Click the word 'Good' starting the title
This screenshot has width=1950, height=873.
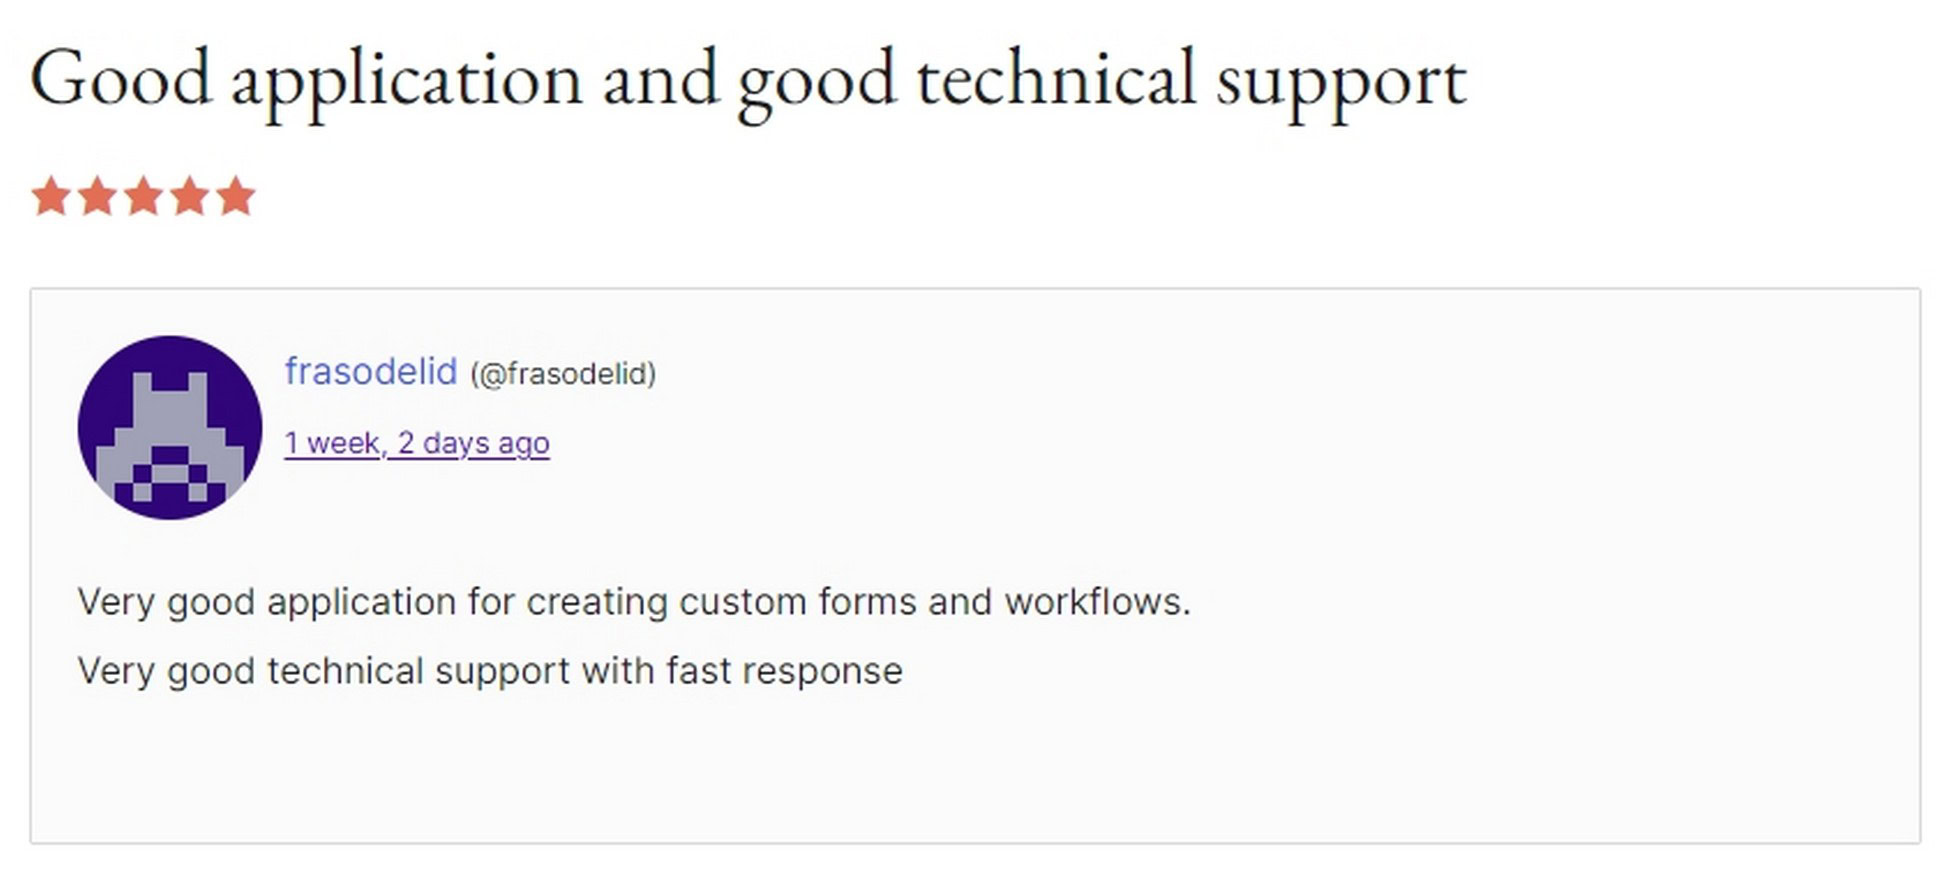click(121, 78)
